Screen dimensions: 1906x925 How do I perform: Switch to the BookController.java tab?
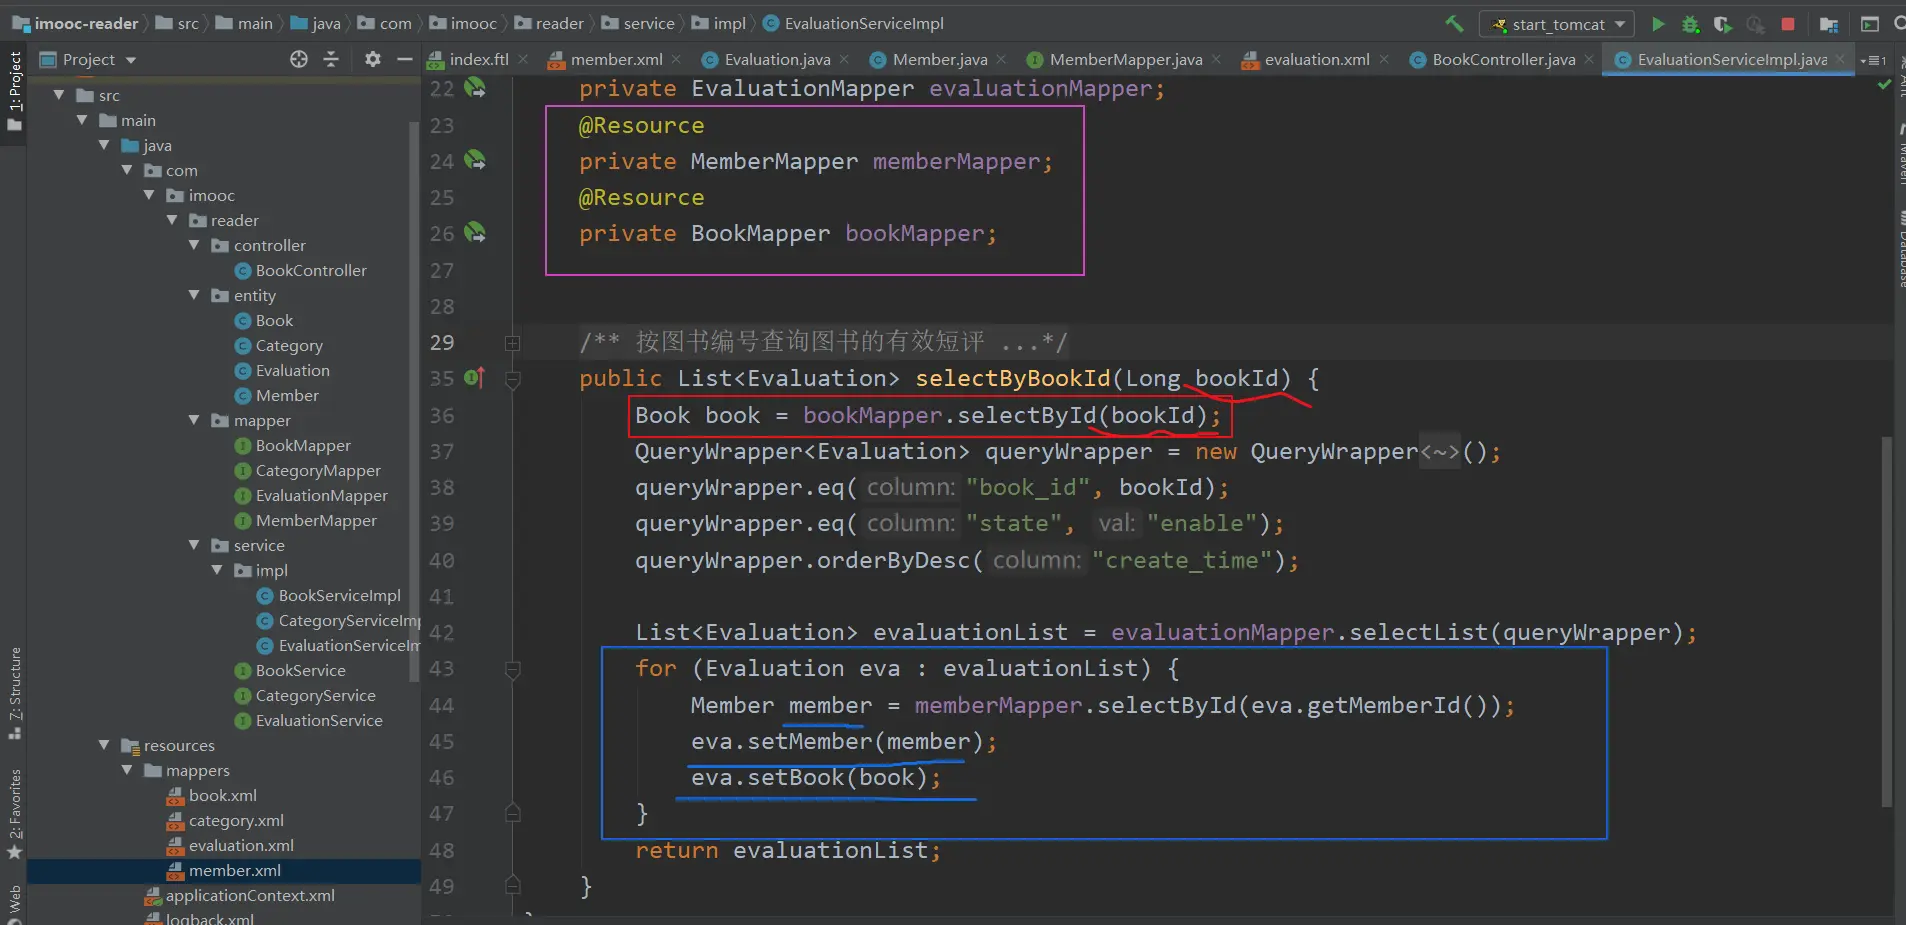pos(1502,60)
